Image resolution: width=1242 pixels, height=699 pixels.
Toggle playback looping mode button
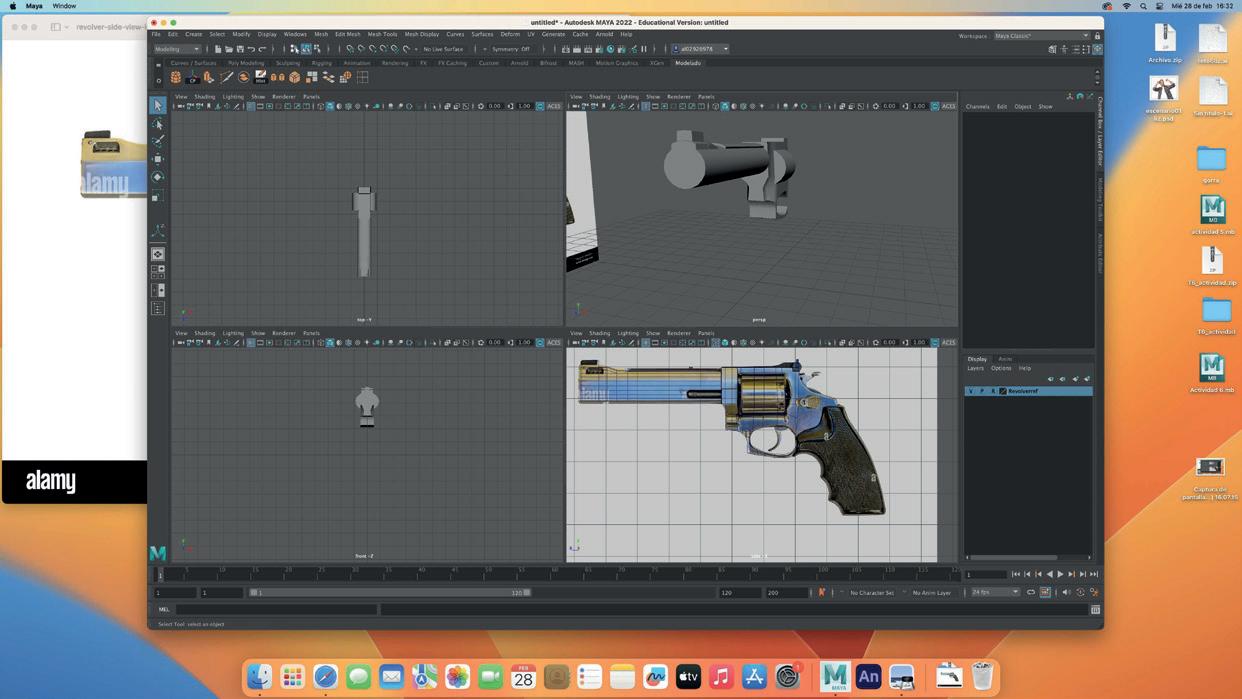coord(1031,592)
